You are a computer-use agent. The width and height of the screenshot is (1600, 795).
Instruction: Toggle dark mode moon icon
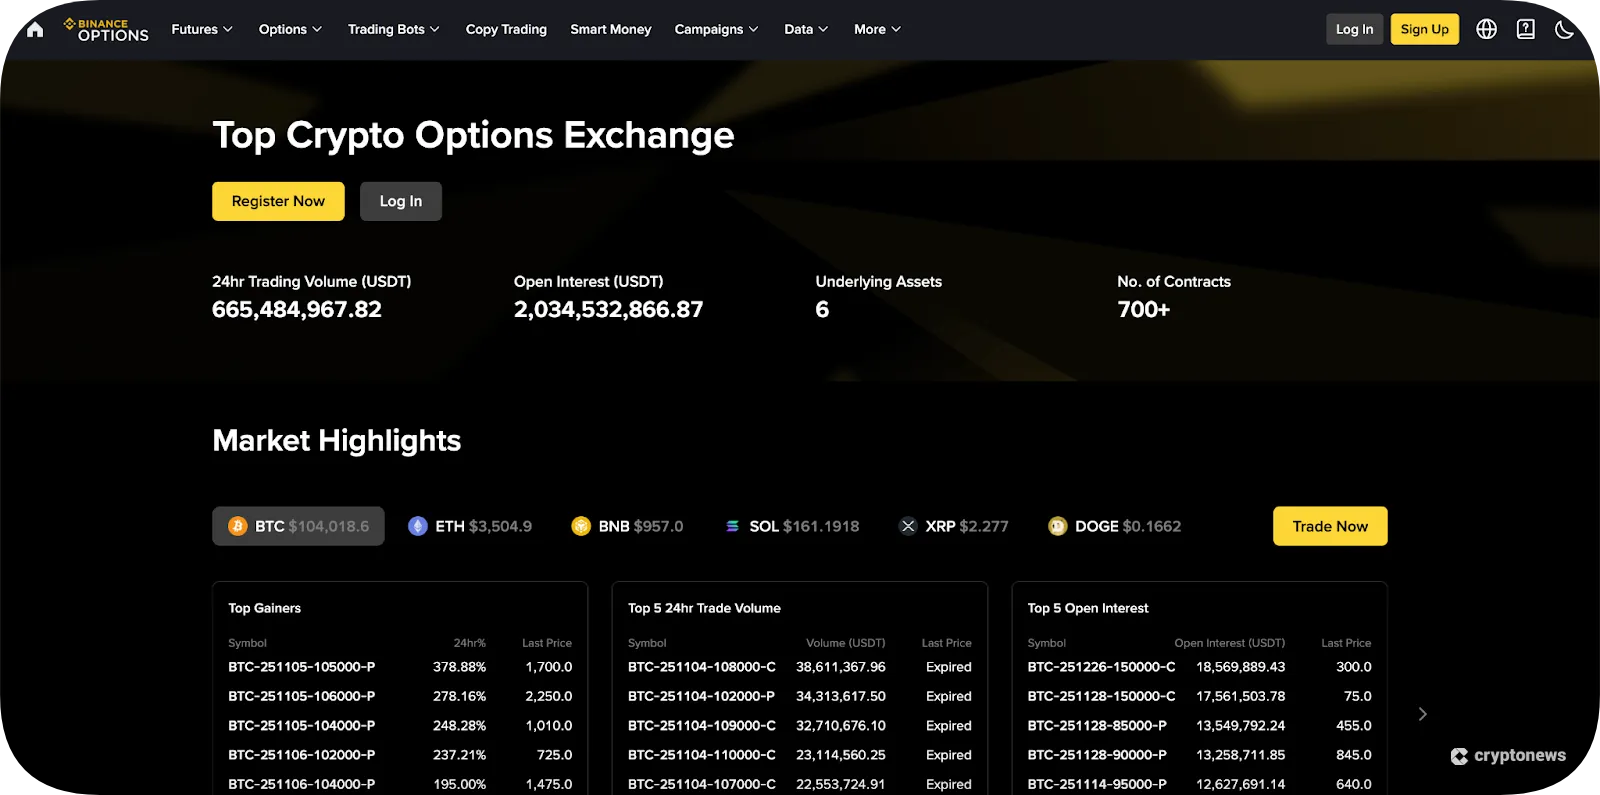point(1564,29)
